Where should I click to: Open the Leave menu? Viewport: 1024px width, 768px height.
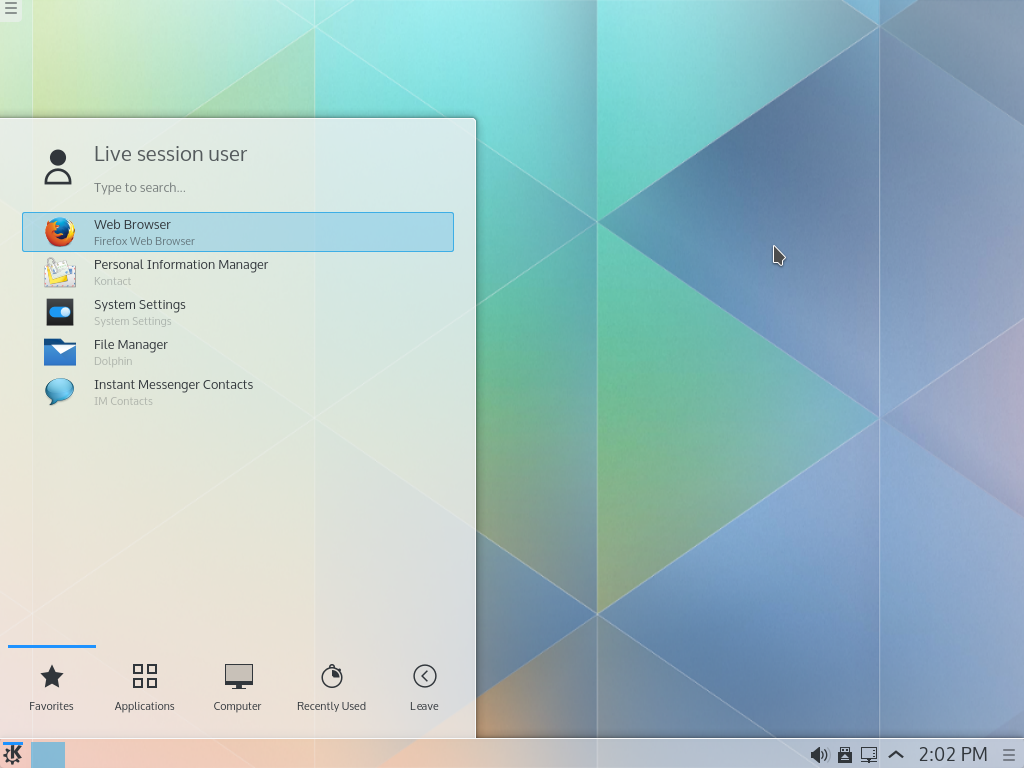[x=423, y=686]
